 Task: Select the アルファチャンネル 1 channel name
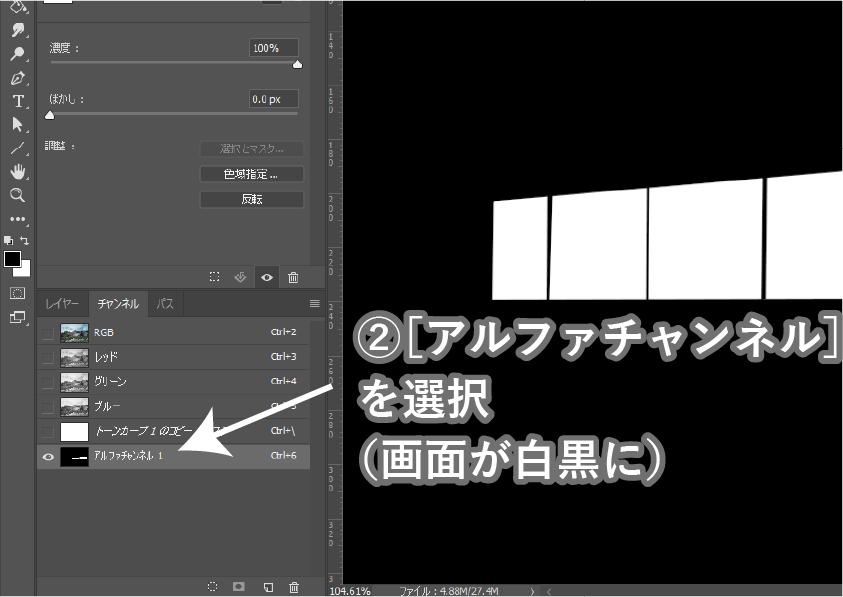click(128, 456)
